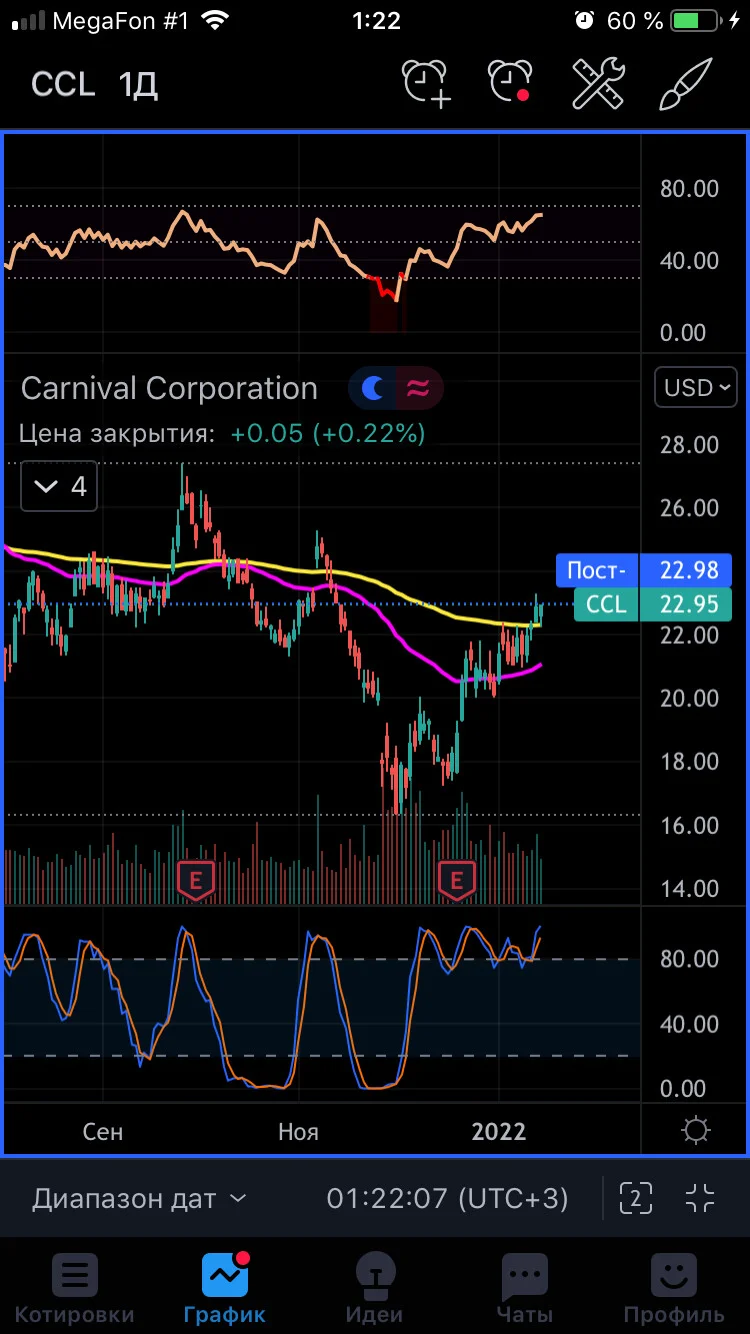Switch to the Идеи tab
The height and width of the screenshot is (1334, 750).
[374, 1289]
